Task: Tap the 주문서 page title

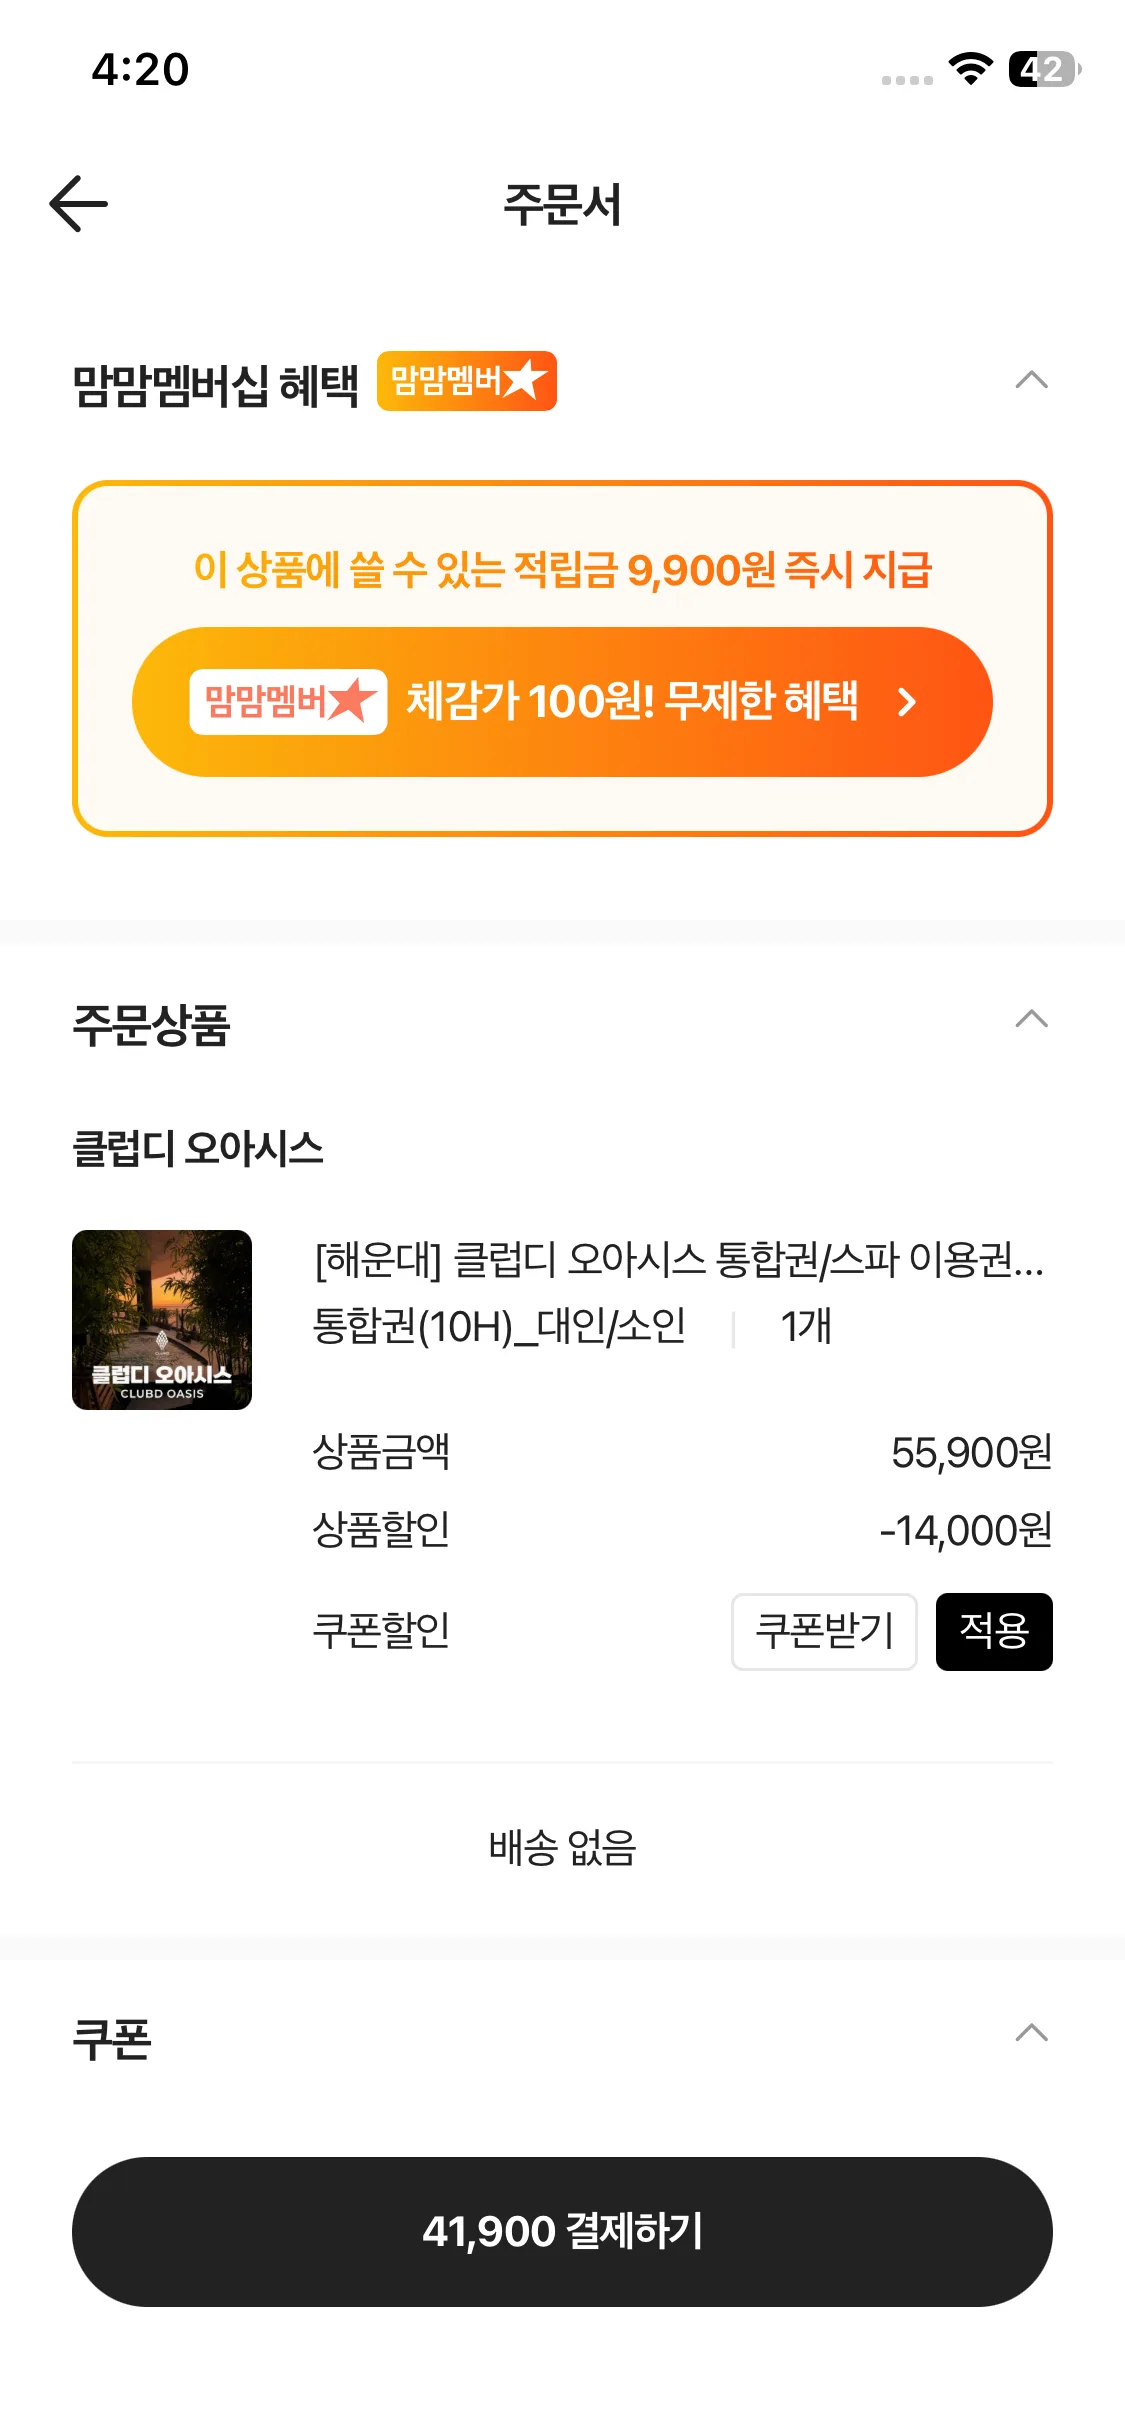Action: coord(562,205)
